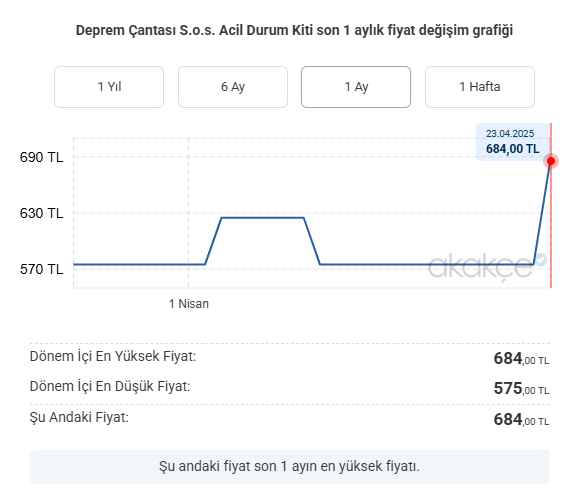Image resolution: width=575 pixels, height=489 pixels.
Task: Click the 684,00 TL current price value
Action: [x=521, y=419]
